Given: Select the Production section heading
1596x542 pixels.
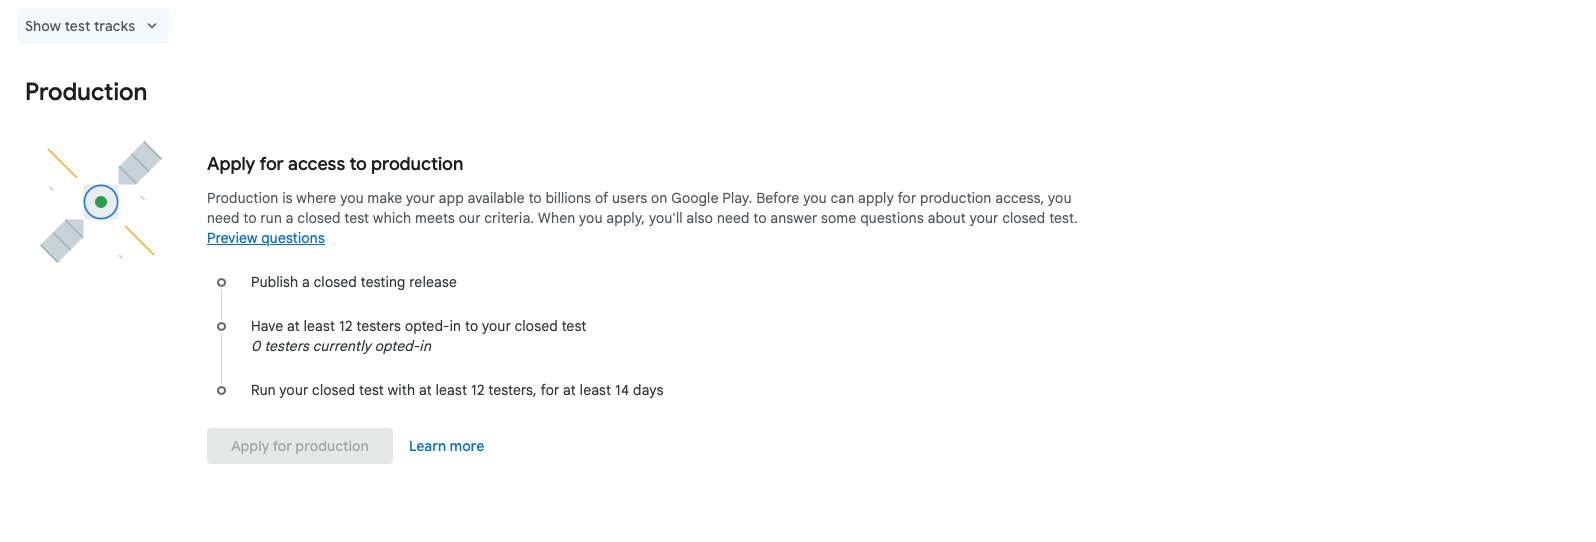Looking at the screenshot, I should tap(86, 92).
